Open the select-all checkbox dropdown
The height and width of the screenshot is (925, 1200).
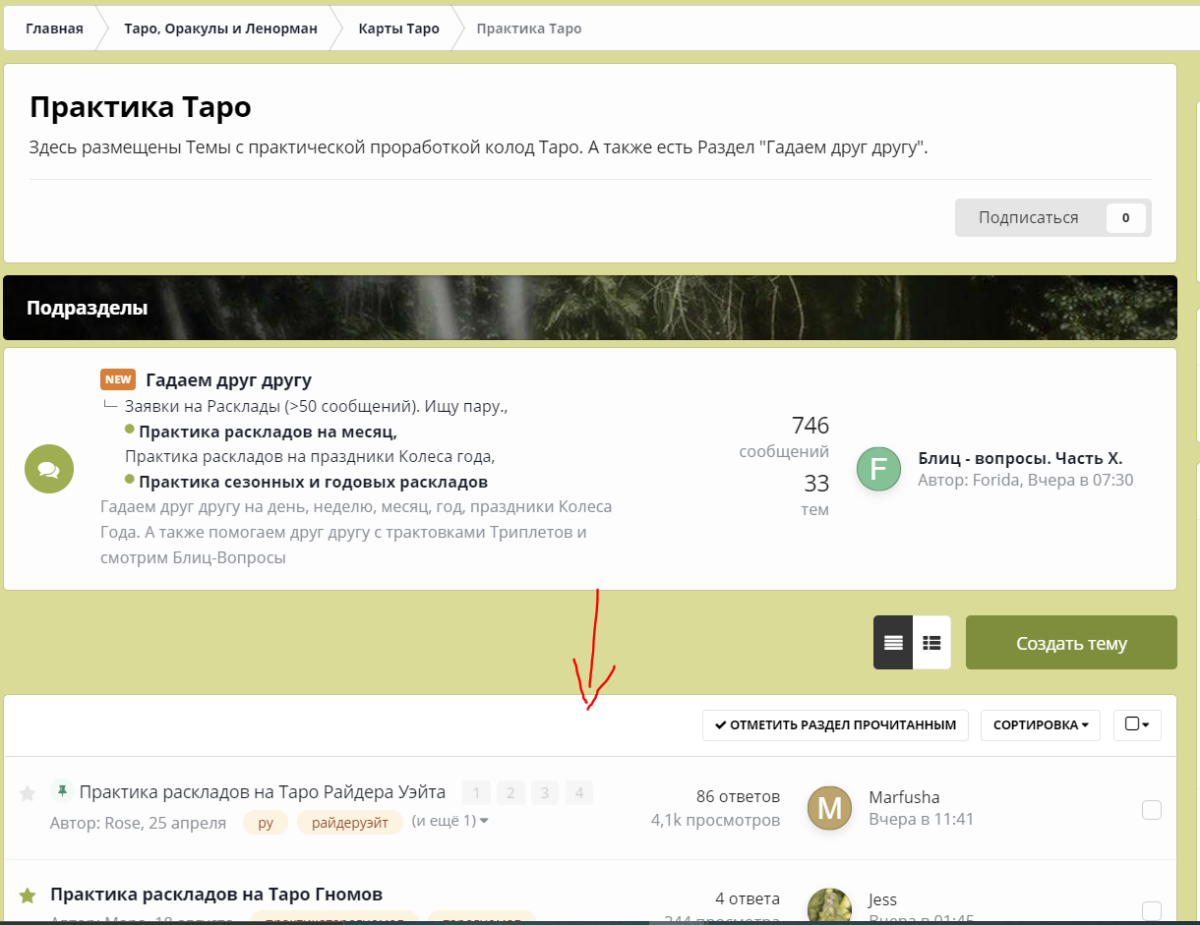[1137, 725]
